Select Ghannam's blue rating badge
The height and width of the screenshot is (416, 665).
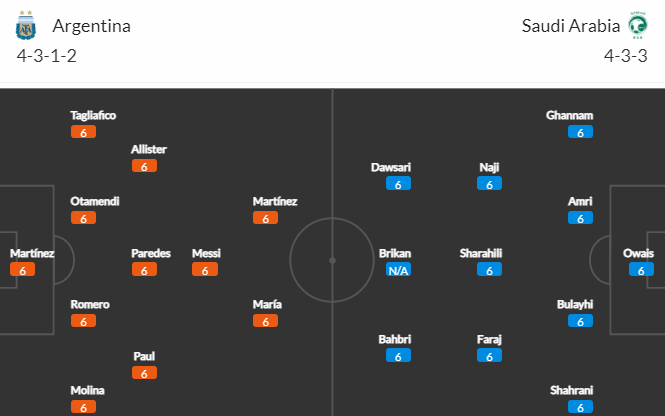pos(580,132)
